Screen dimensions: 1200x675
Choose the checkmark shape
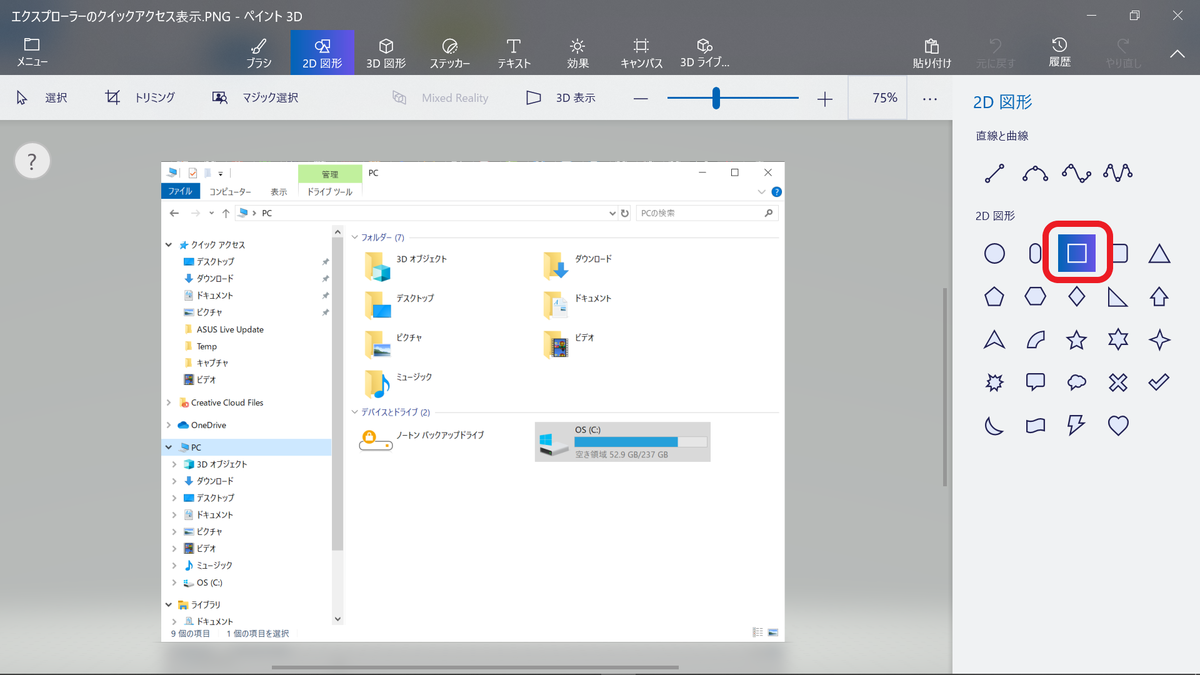coord(1159,382)
